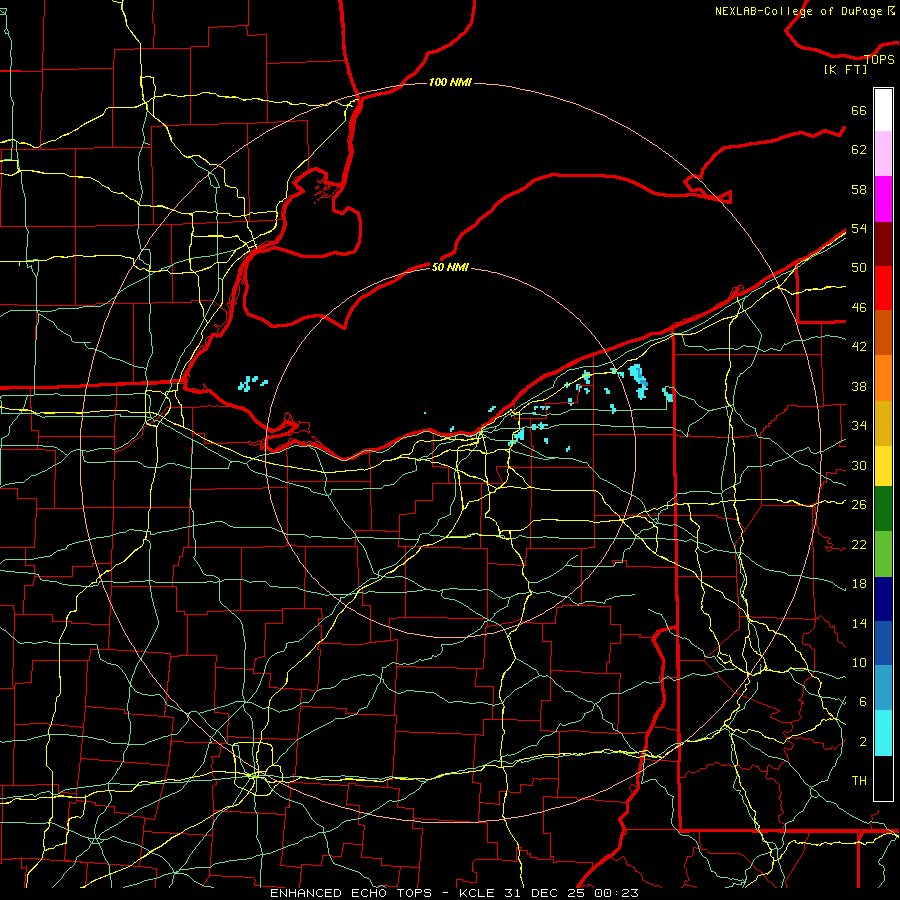
Task: Click the legend value "6"
Action: tap(863, 702)
